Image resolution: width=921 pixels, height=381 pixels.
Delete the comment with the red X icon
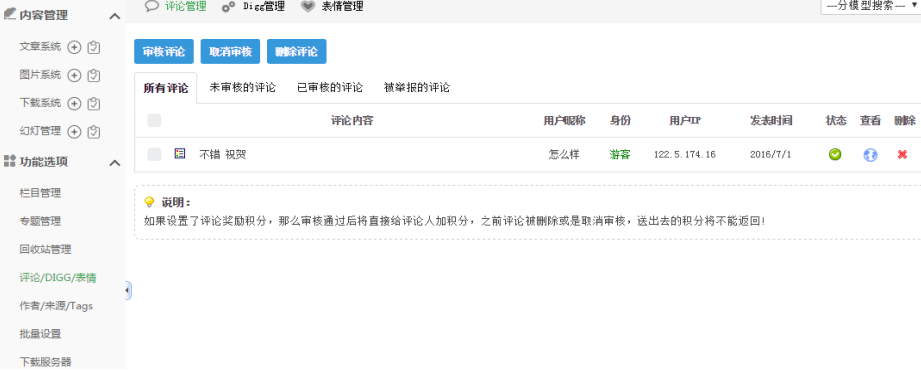pos(902,154)
